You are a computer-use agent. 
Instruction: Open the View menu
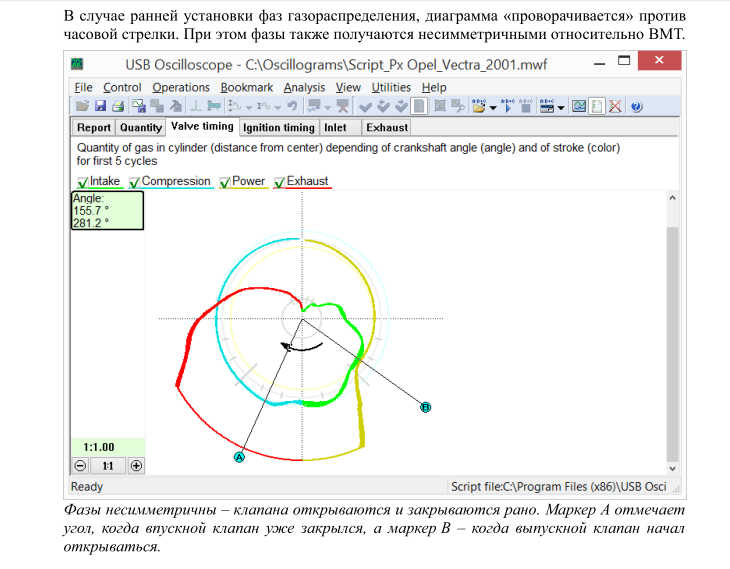click(348, 88)
